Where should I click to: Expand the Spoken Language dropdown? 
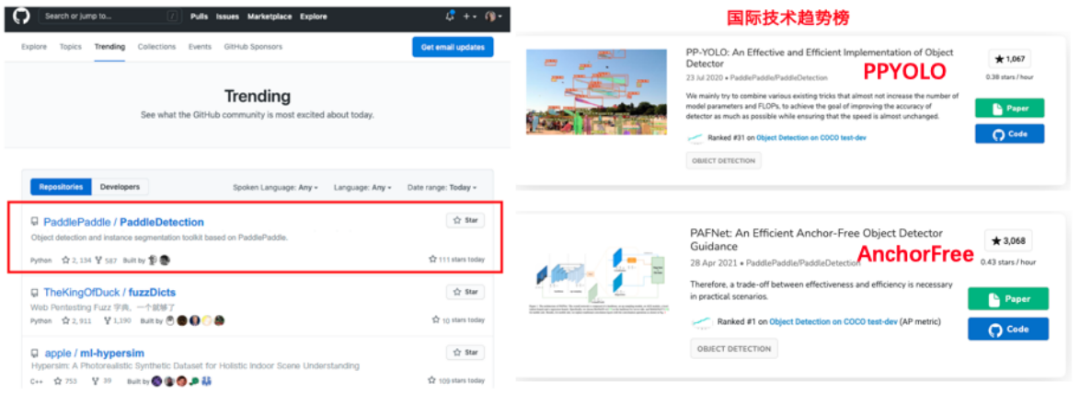click(276, 187)
